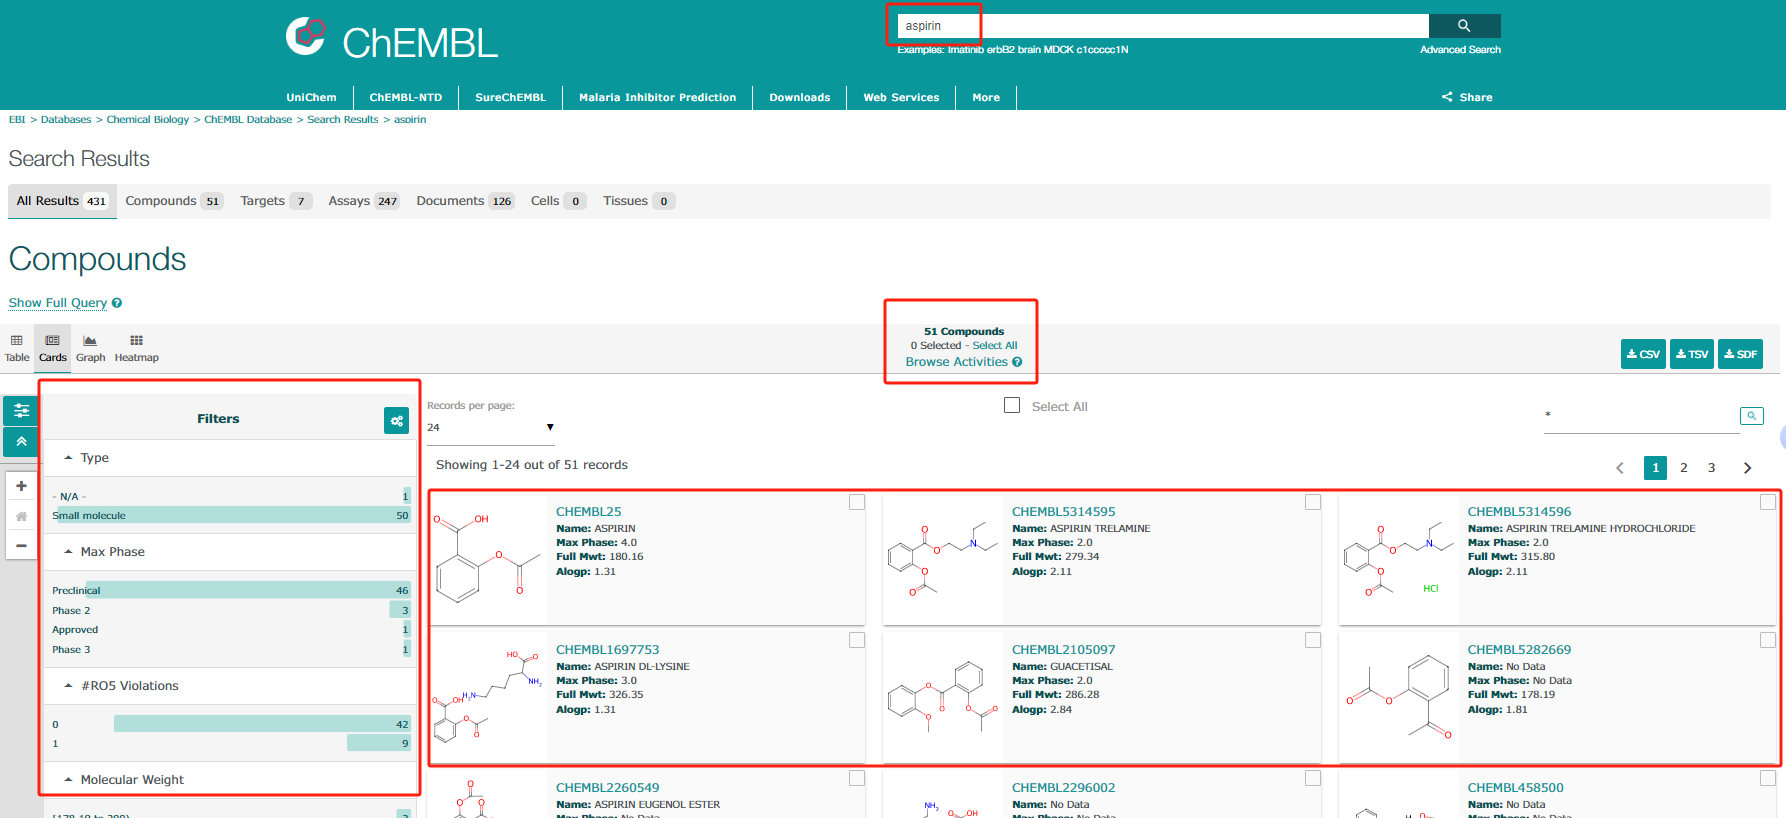The width and height of the screenshot is (1786, 818).
Task: Open the Assays results tab
Action: pos(364,201)
